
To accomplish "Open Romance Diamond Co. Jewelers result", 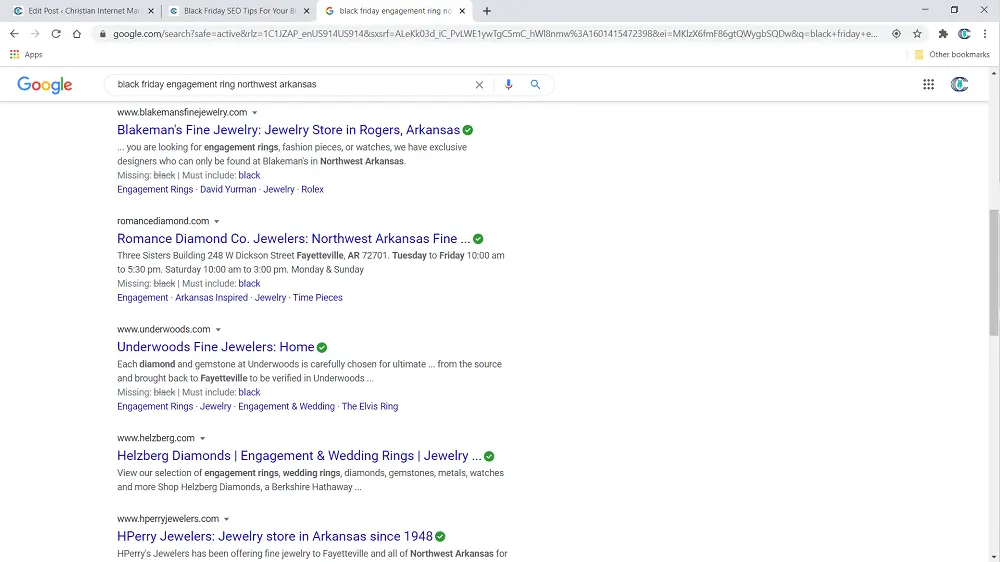I will [x=293, y=239].
